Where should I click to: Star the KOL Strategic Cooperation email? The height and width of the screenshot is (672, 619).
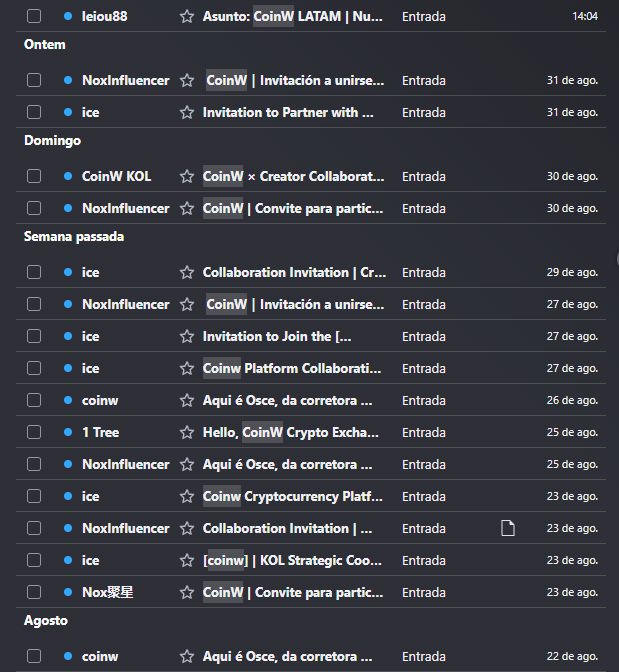[x=187, y=560]
